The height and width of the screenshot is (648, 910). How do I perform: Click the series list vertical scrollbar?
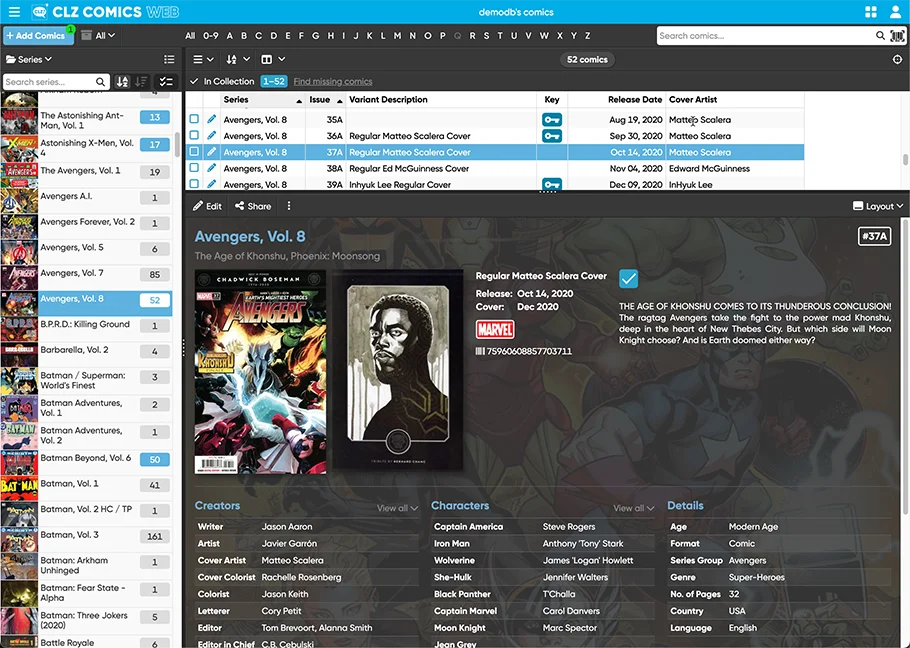point(177,145)
